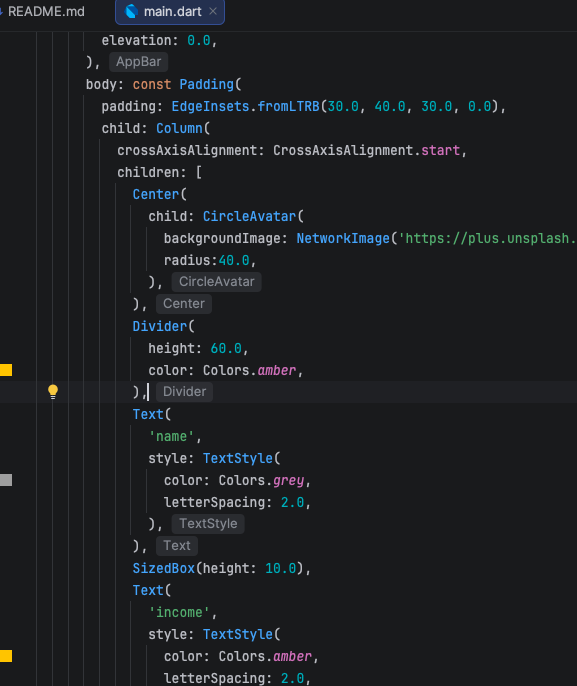Click the CircleAvatar closing-label hint

pos(217,282)
